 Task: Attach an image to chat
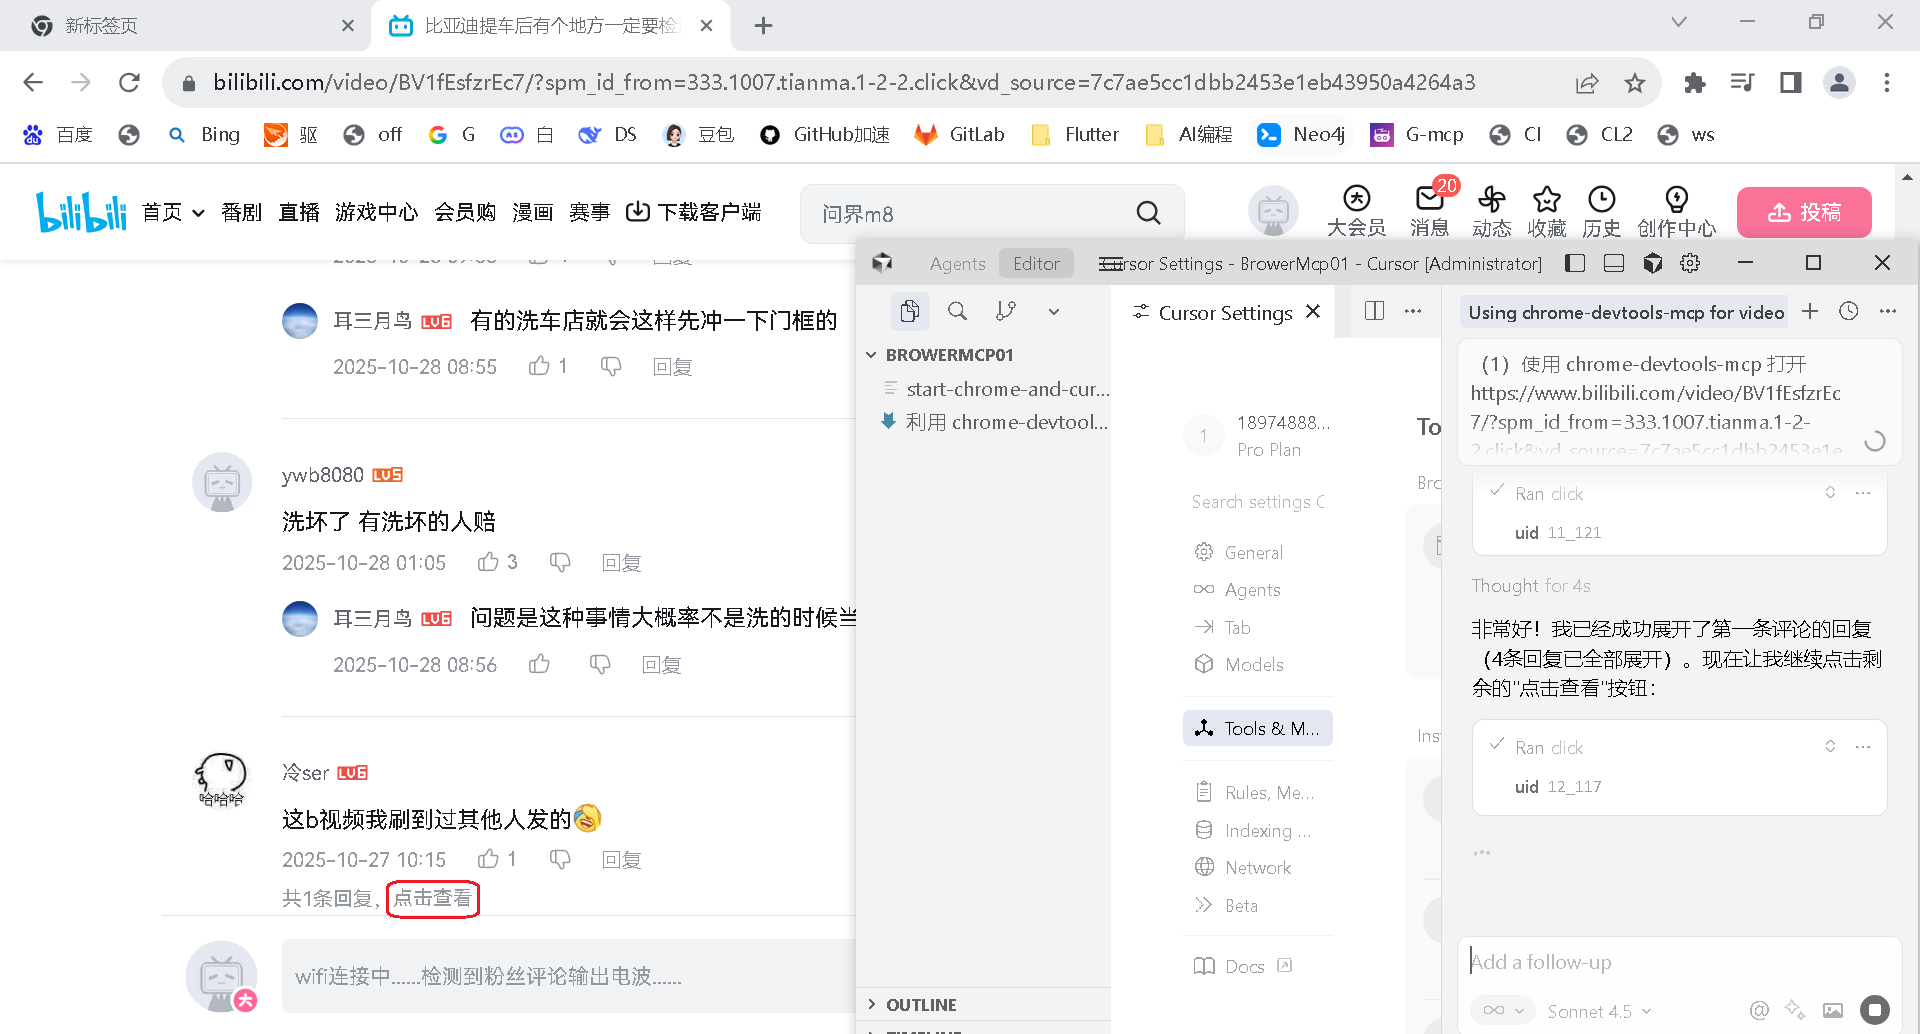click(x=1833, y=1010)
